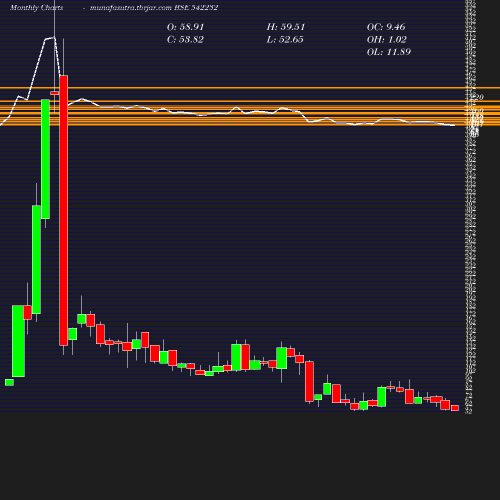The image size is (500, 500).
Task: Select the high value "H: 59.51"
Action: pyautogui.click(x=286, y=27)
